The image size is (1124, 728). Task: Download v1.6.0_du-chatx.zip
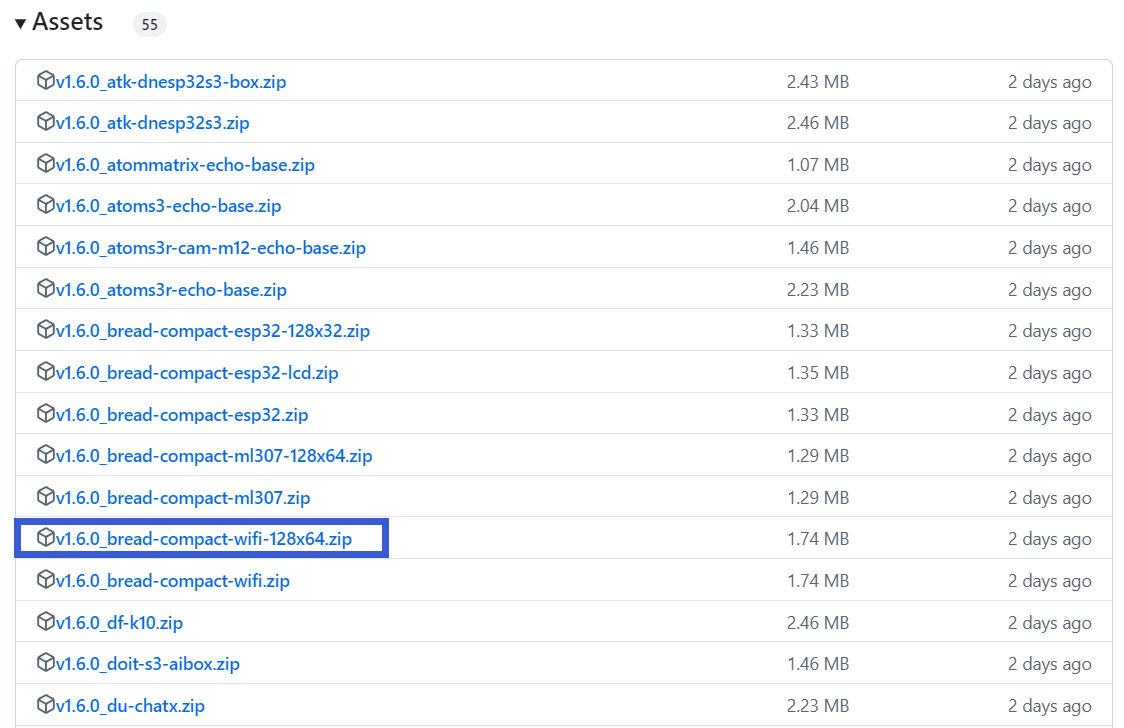(x=130, y=706)
